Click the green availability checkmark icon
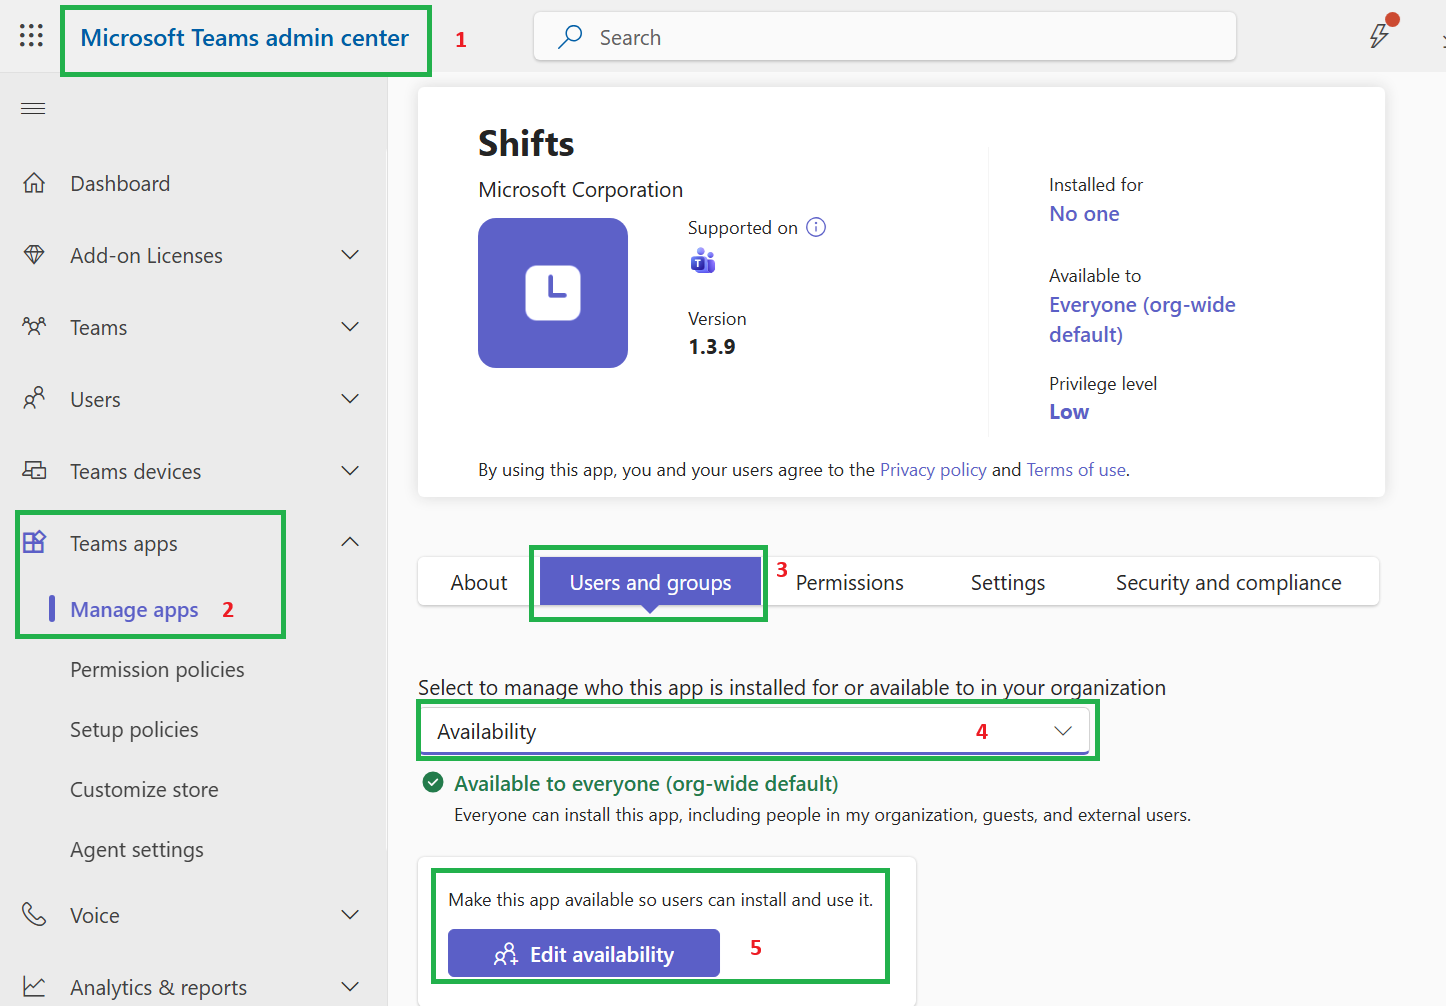 pos(433,782)
